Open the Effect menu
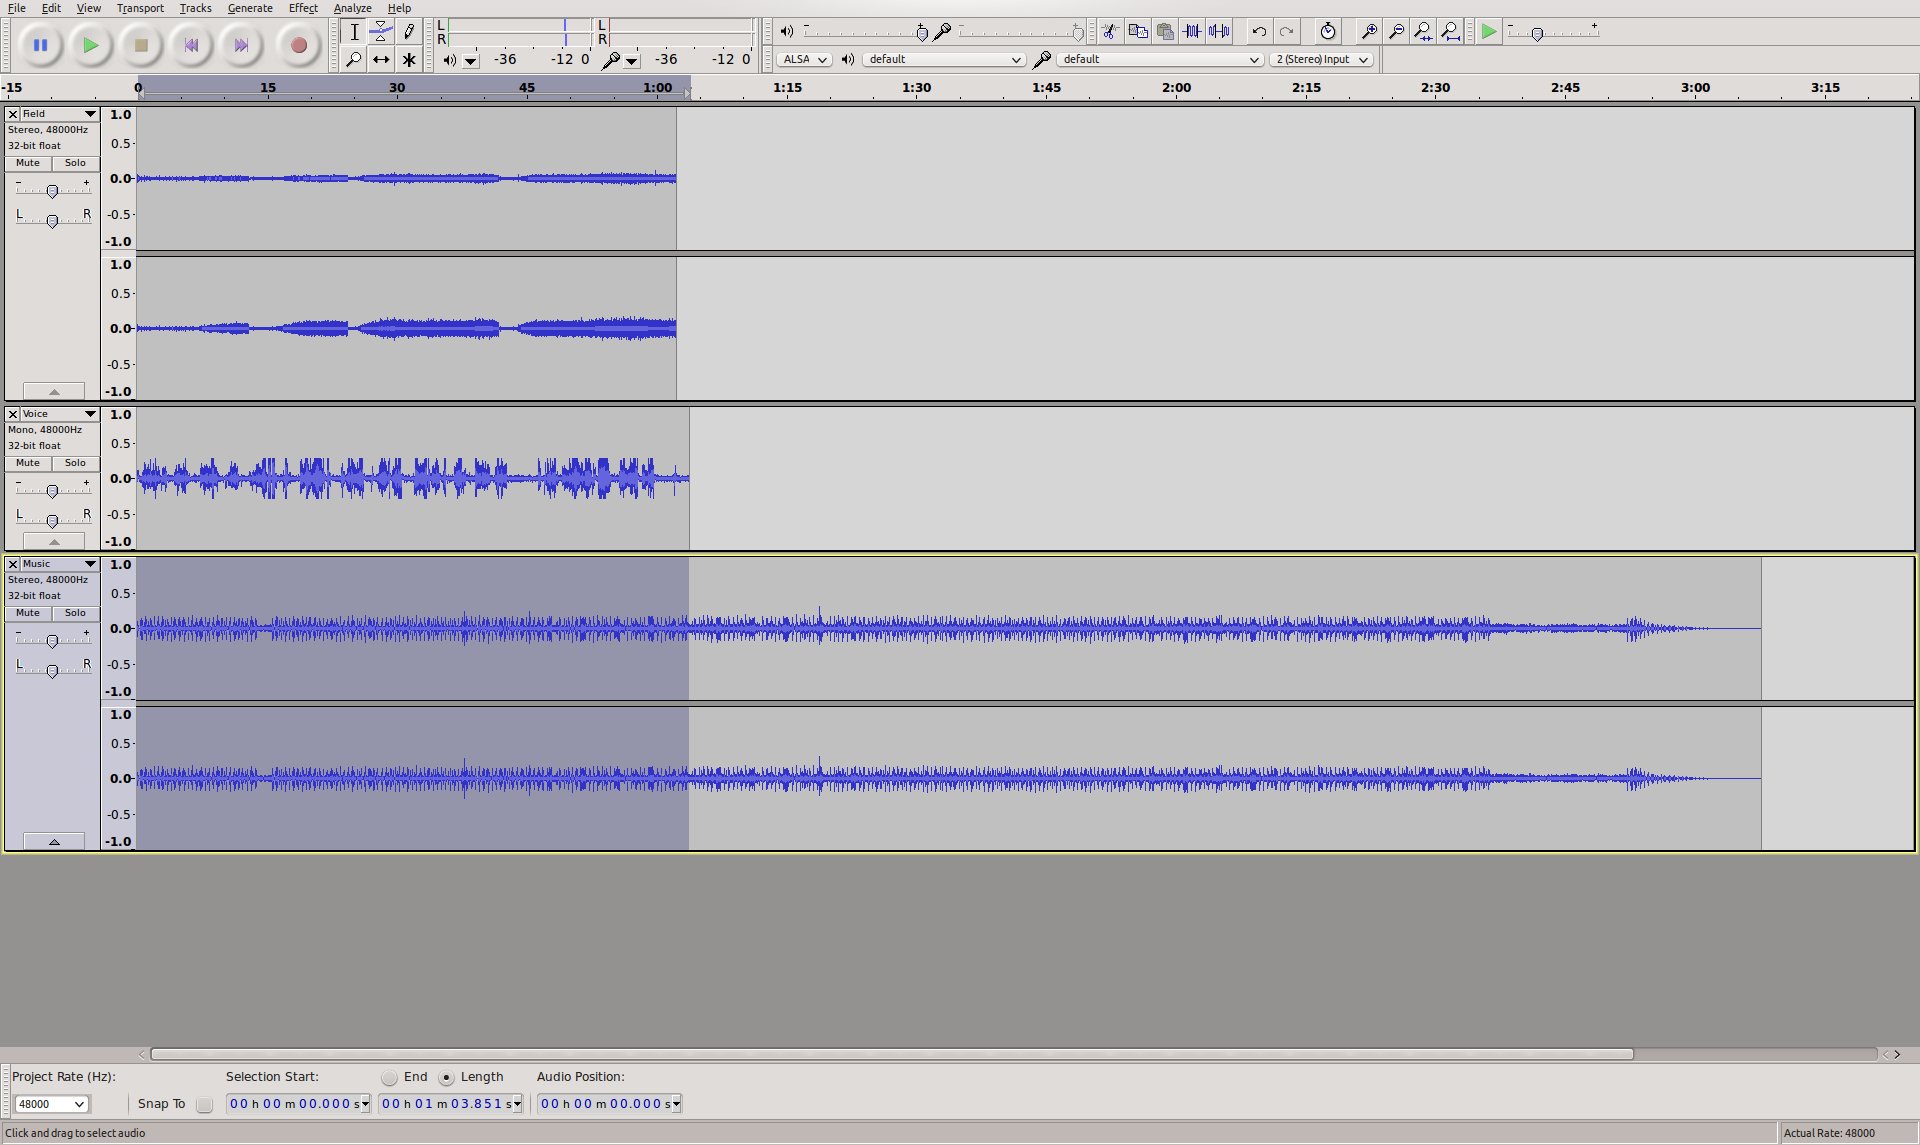1920x1145 pixels. click(303, 8)
